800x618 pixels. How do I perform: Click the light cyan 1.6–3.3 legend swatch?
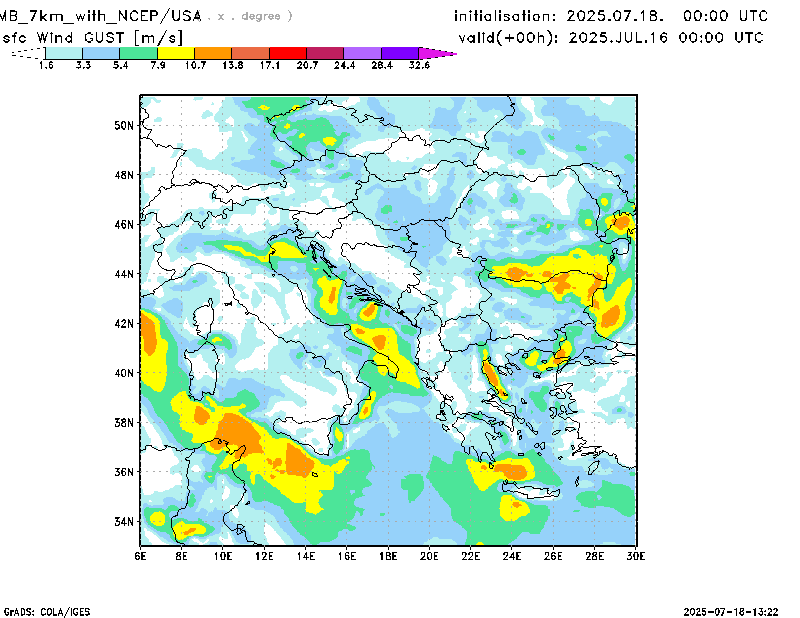(64, 53)
